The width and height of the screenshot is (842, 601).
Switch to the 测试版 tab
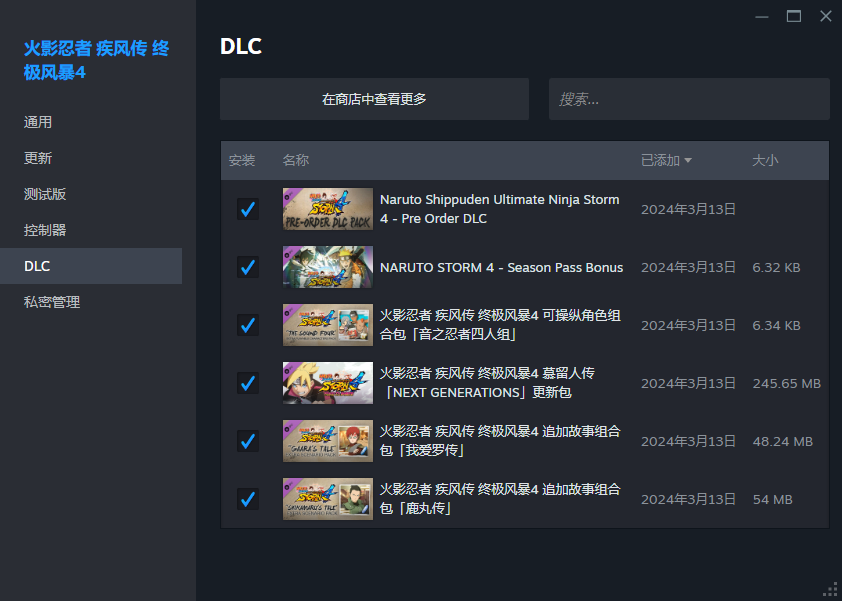click(45, 194)
